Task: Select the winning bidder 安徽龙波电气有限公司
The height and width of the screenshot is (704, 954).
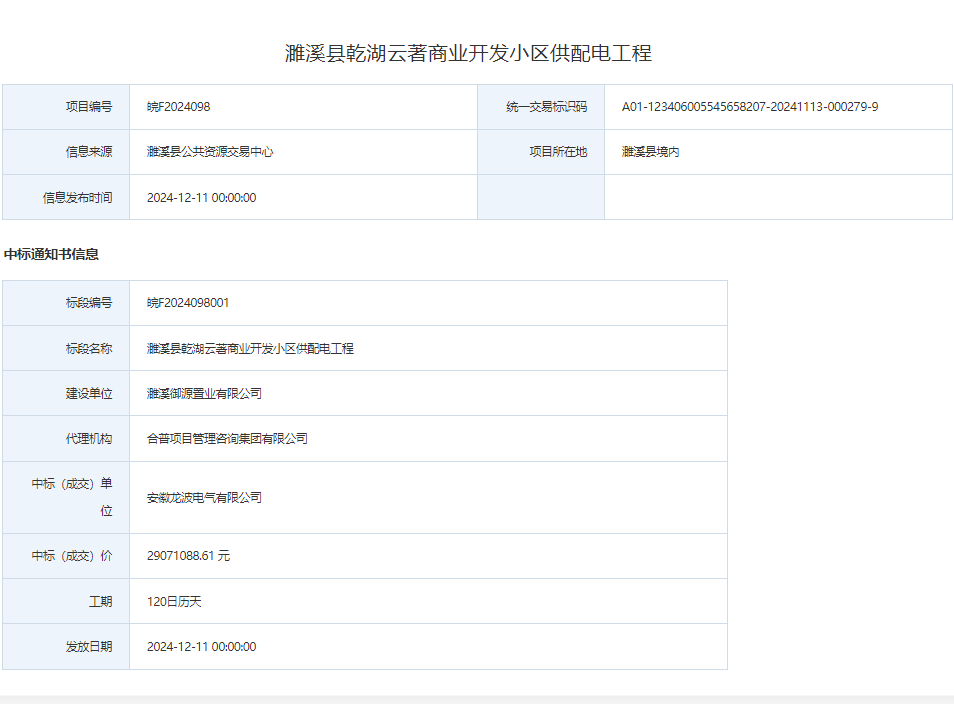Action: tap(204, 497)
